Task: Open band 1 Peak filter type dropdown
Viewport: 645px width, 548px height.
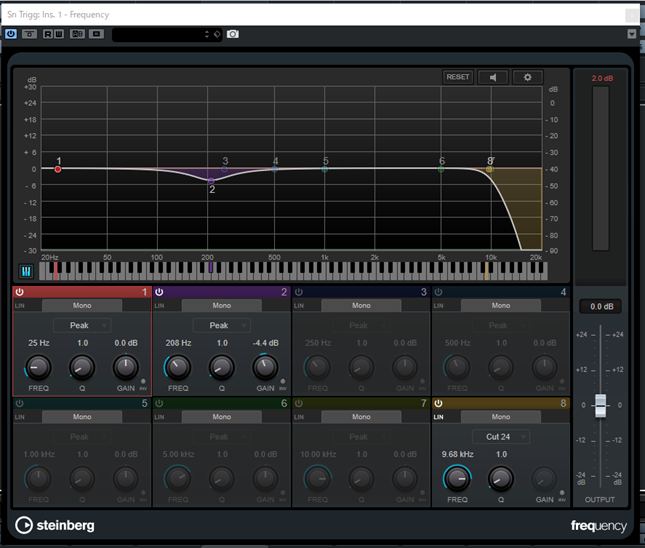Action: point(81,325)
